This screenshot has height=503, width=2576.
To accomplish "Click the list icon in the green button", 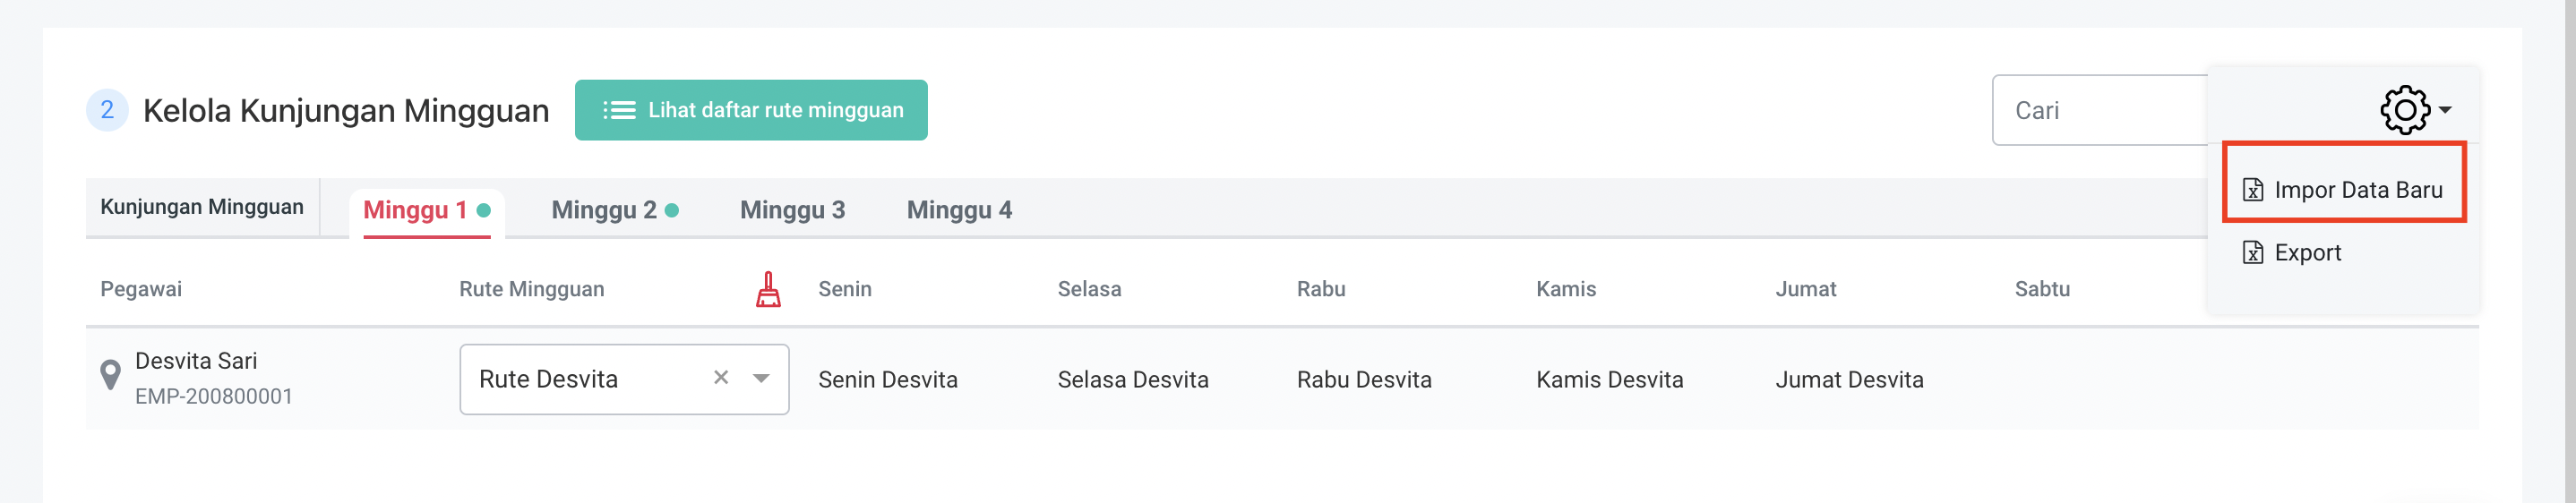I will click(x=619, y=110).
